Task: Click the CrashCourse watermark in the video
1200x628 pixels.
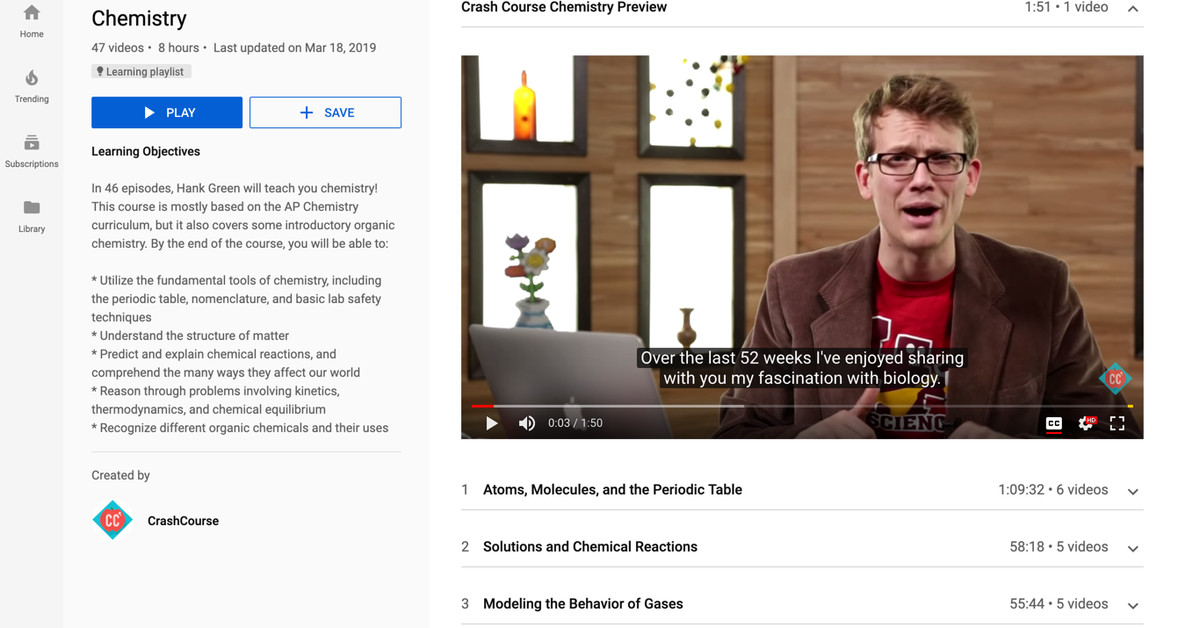Action: click(1114, 378)
